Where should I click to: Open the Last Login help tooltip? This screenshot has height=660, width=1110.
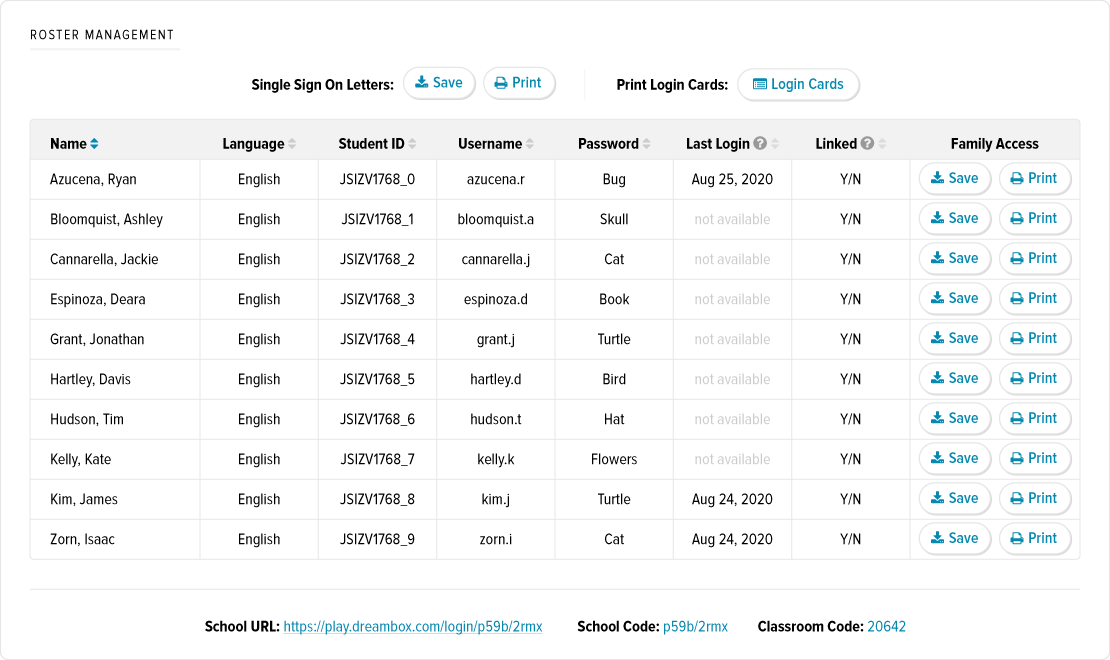pyautogui.click(x=759, y=143)
